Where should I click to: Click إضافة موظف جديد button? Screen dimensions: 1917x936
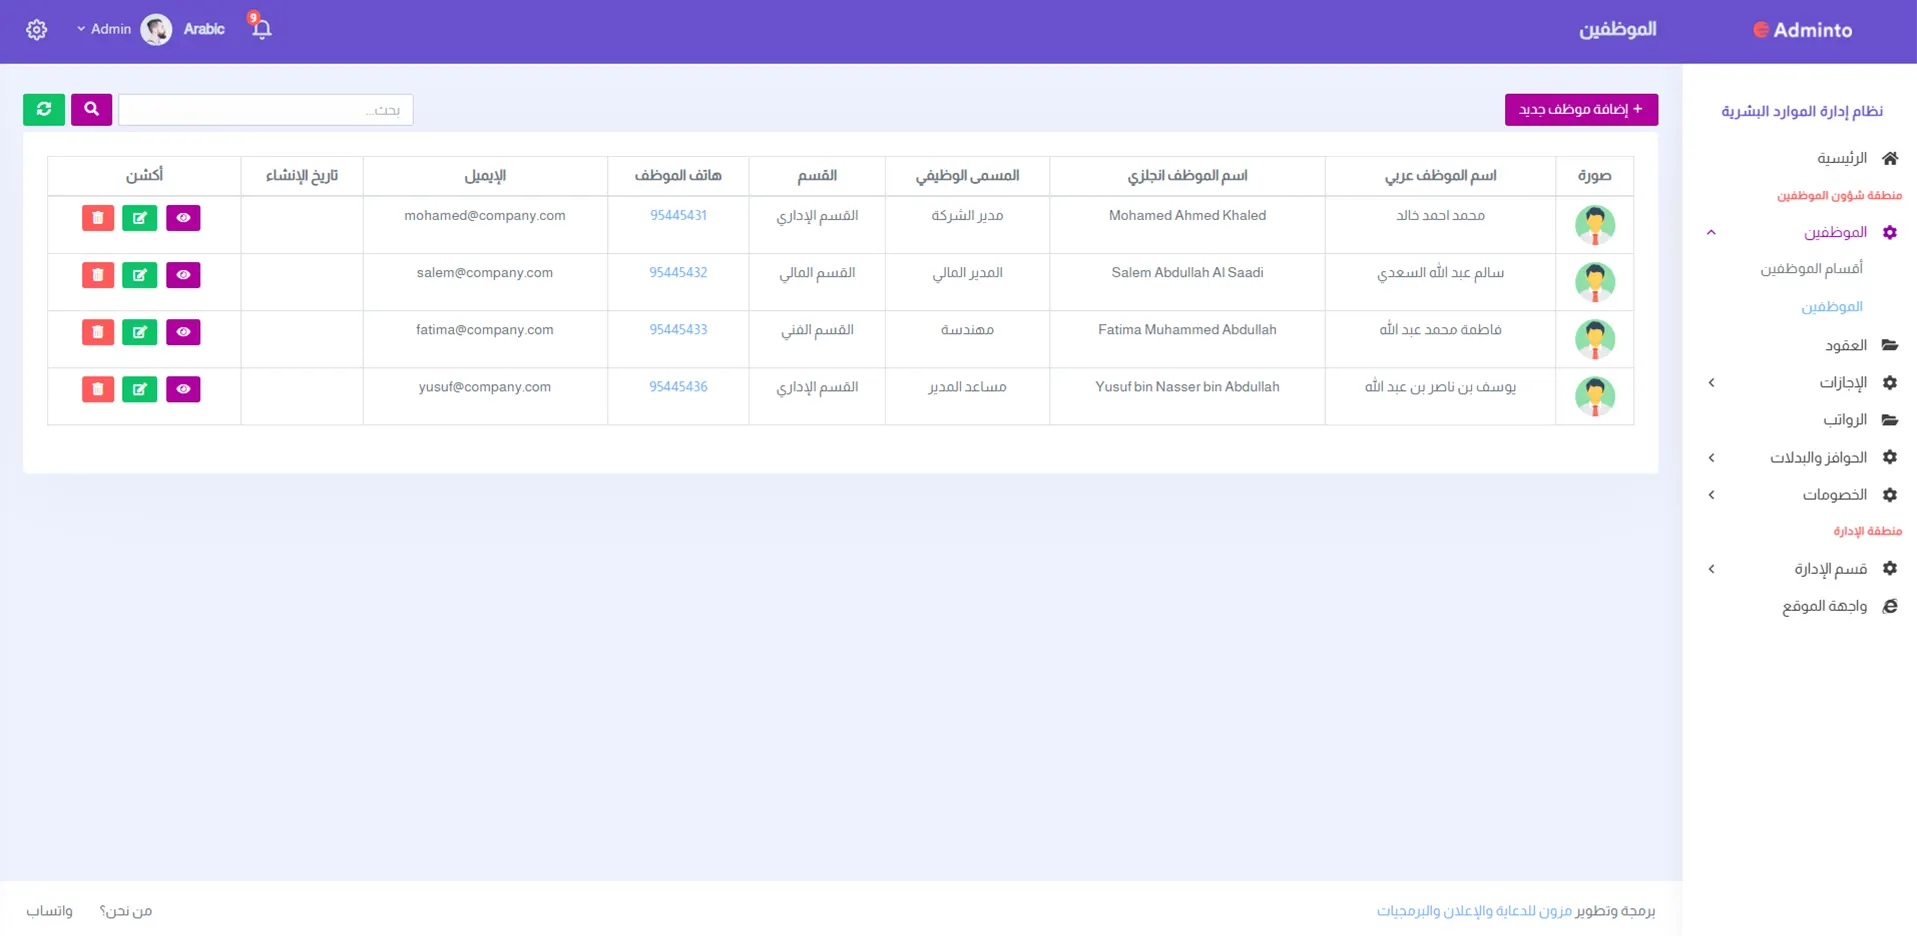1580,109
